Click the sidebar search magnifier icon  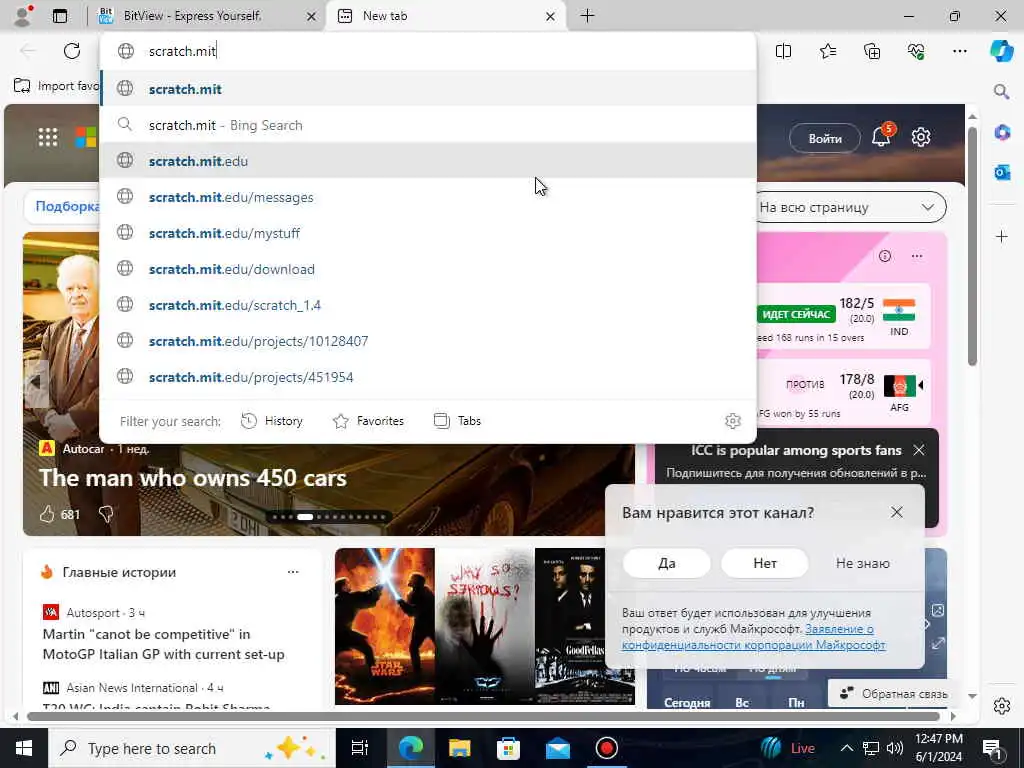coord(1001,91)
